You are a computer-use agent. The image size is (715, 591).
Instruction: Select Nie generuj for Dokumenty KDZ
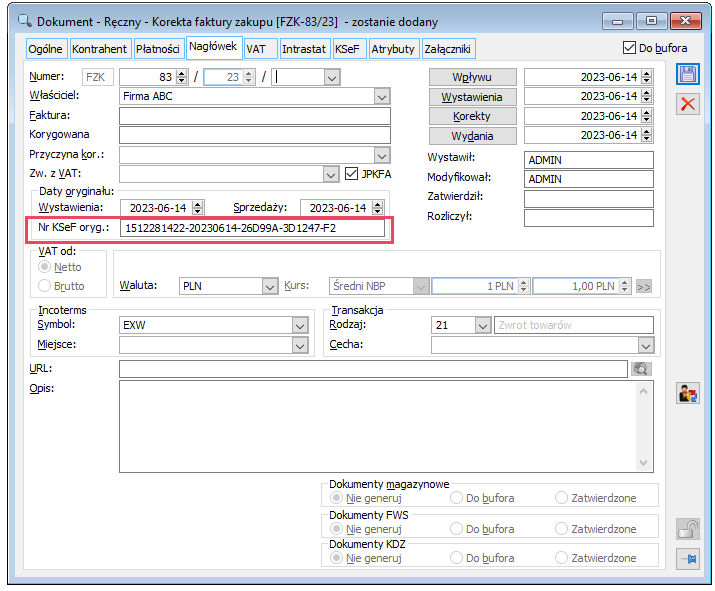coord(336,558)
